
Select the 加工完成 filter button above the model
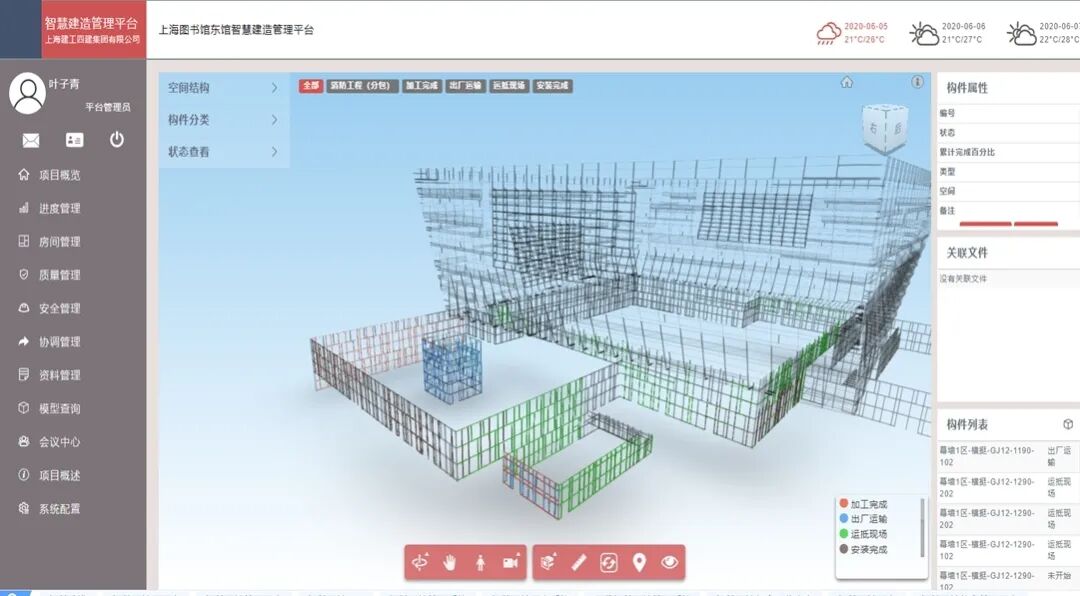tap(422, 85)
